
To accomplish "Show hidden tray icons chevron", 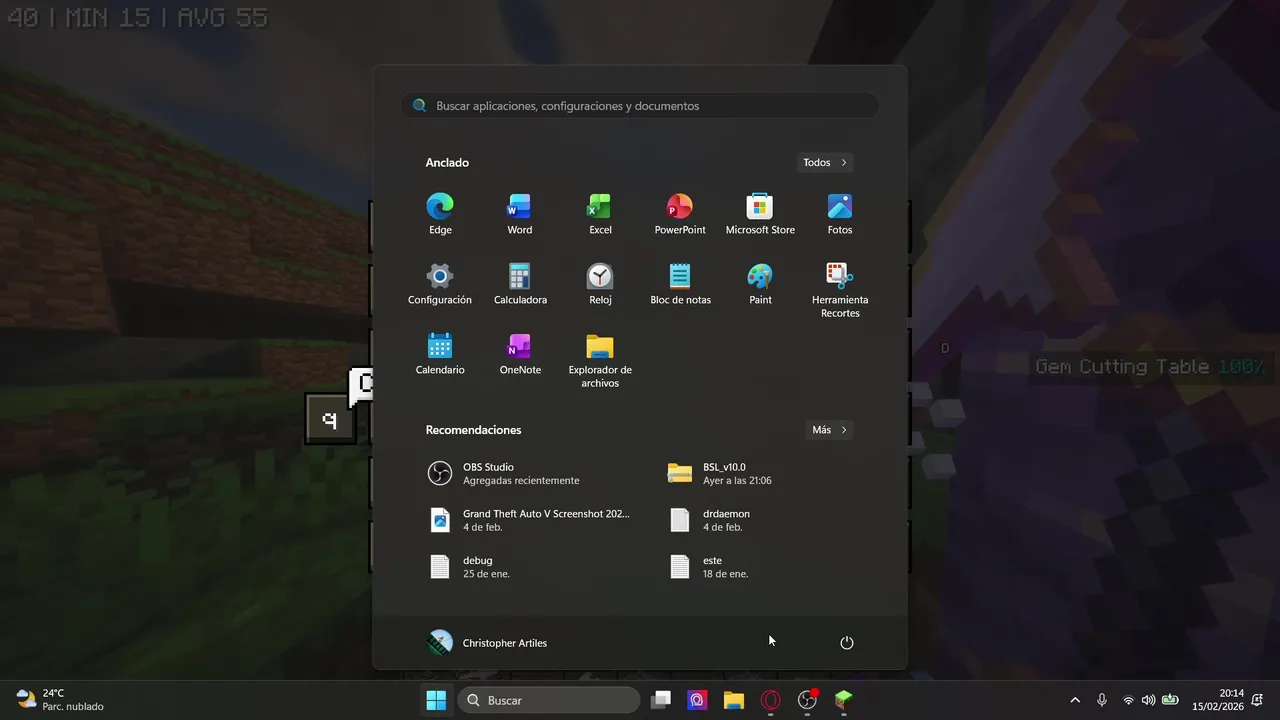I will (1075, 700).
